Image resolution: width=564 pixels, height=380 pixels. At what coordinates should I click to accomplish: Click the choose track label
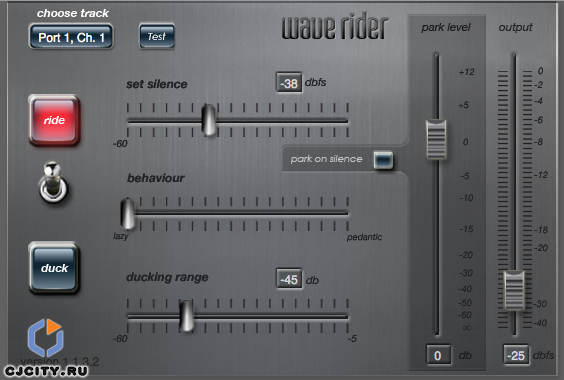[73, 13]
